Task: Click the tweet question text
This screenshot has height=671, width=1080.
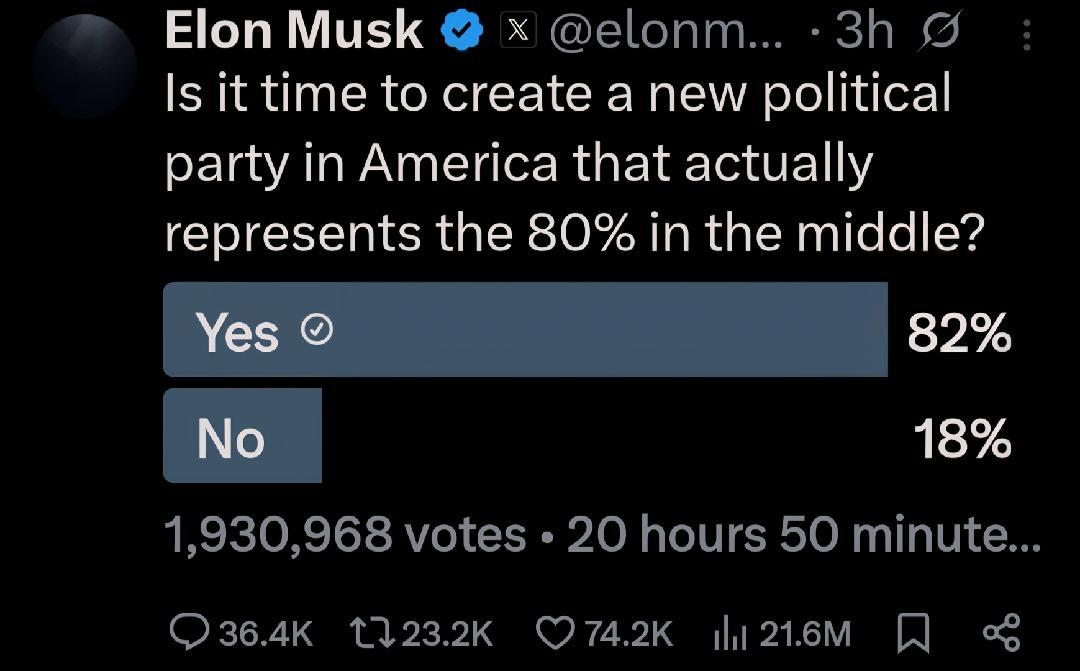Action: point(573,163)
